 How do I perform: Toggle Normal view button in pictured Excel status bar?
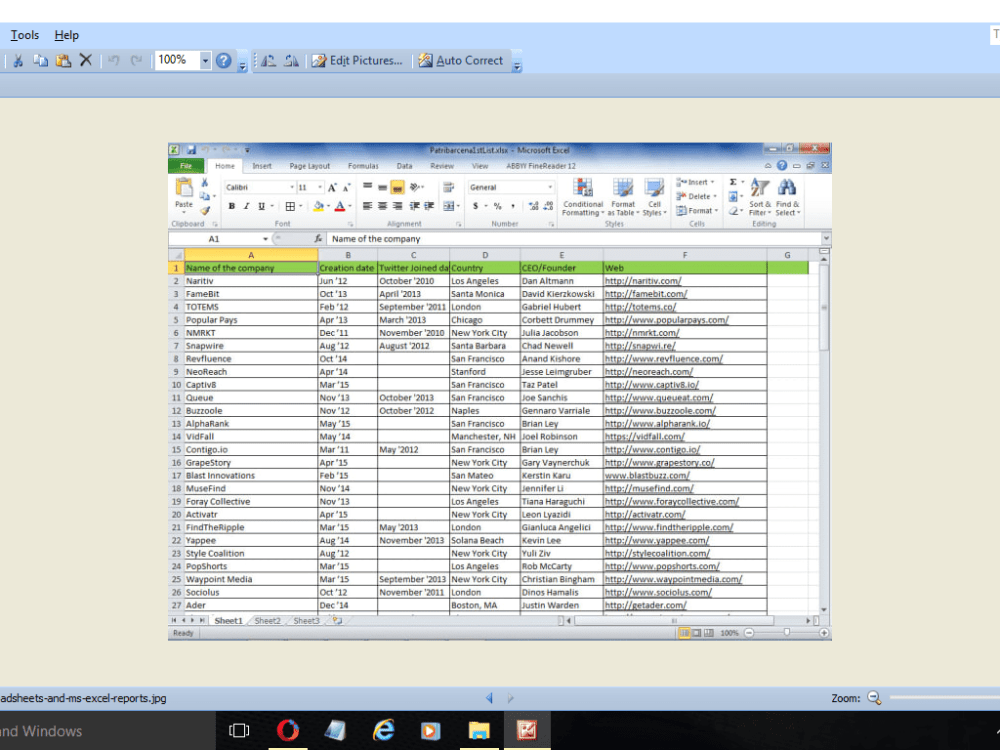click(x=684, y=633)
